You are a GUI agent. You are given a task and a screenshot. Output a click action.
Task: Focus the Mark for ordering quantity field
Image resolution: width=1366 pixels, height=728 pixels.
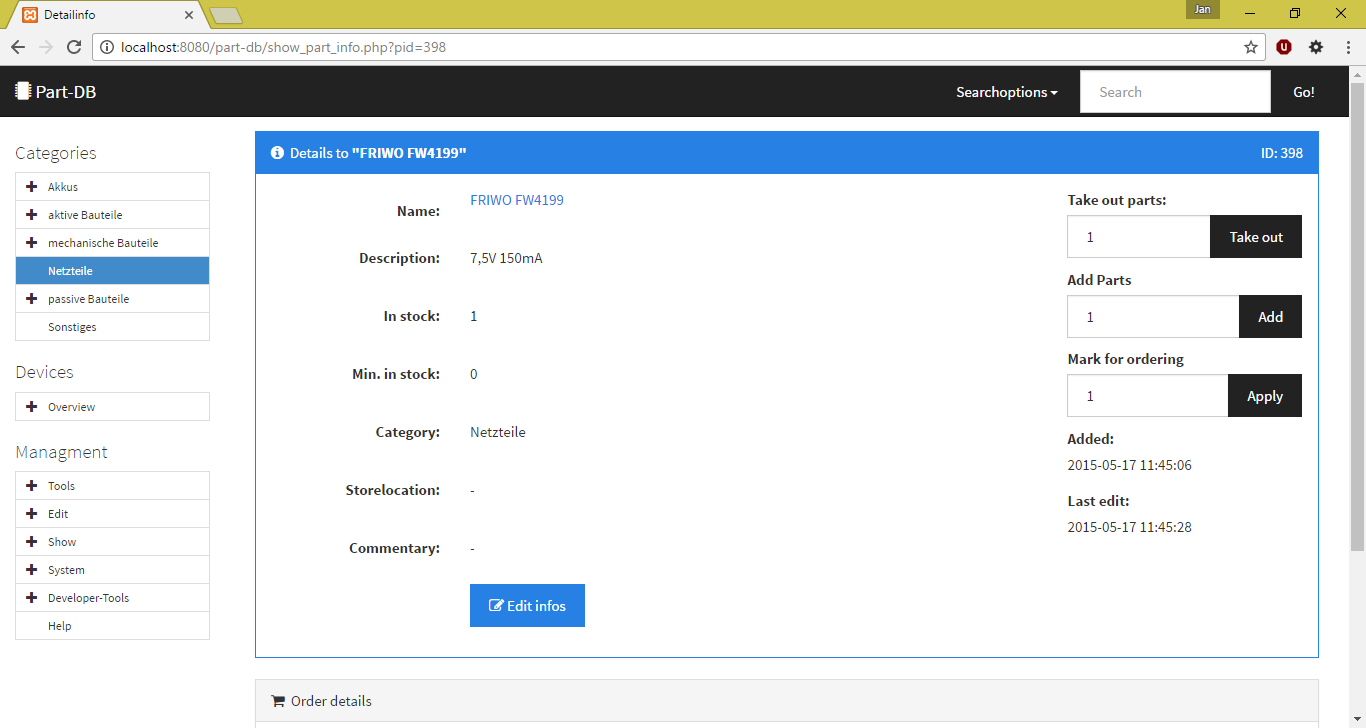point(1148,396)
